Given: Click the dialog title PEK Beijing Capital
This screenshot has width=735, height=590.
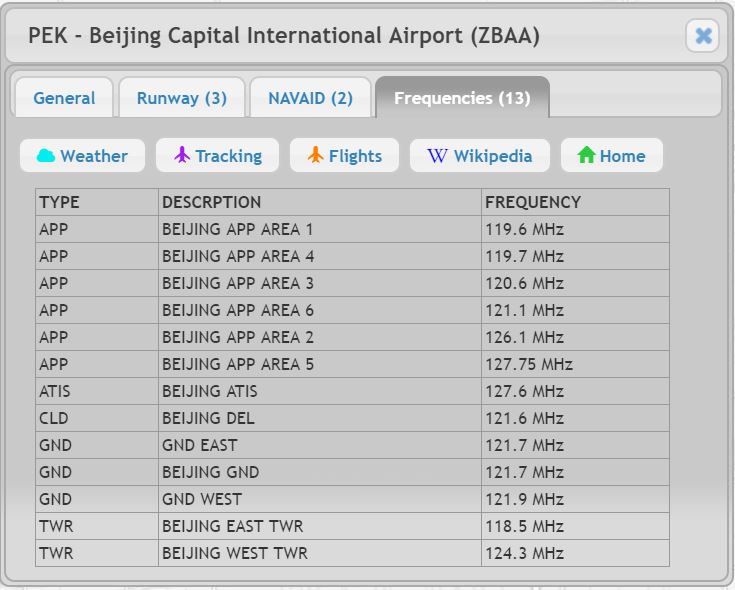Looking at the screenshot, I should click(x=284, y=36).
